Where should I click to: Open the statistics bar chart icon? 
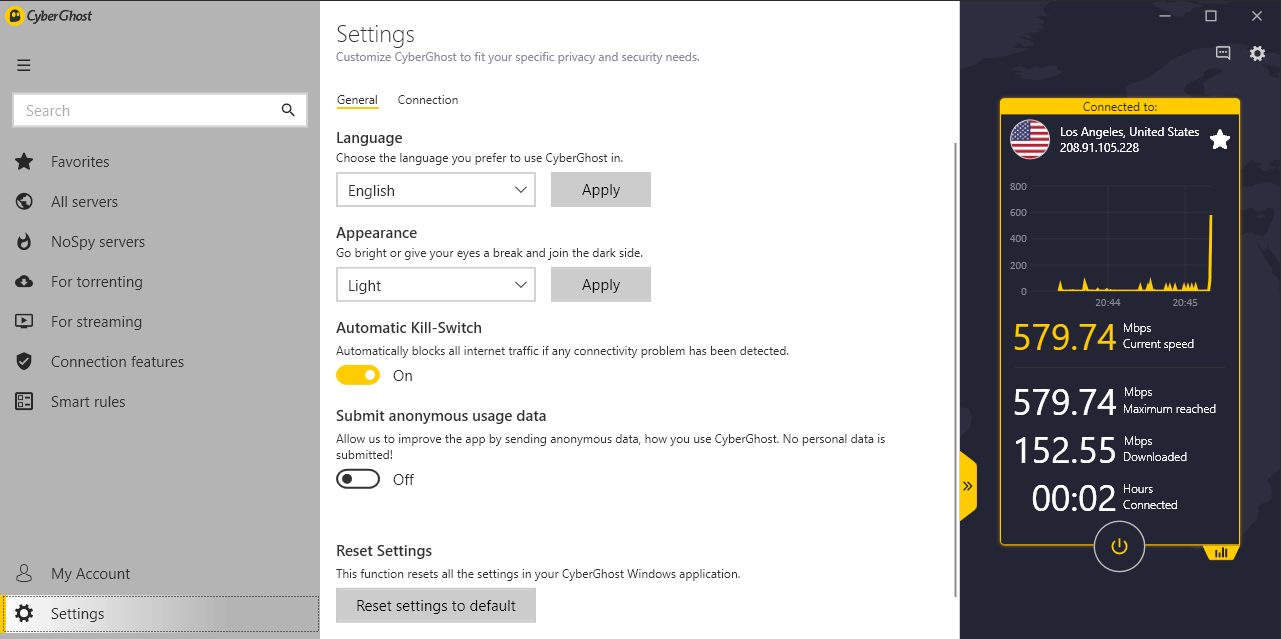(1221, 552)
